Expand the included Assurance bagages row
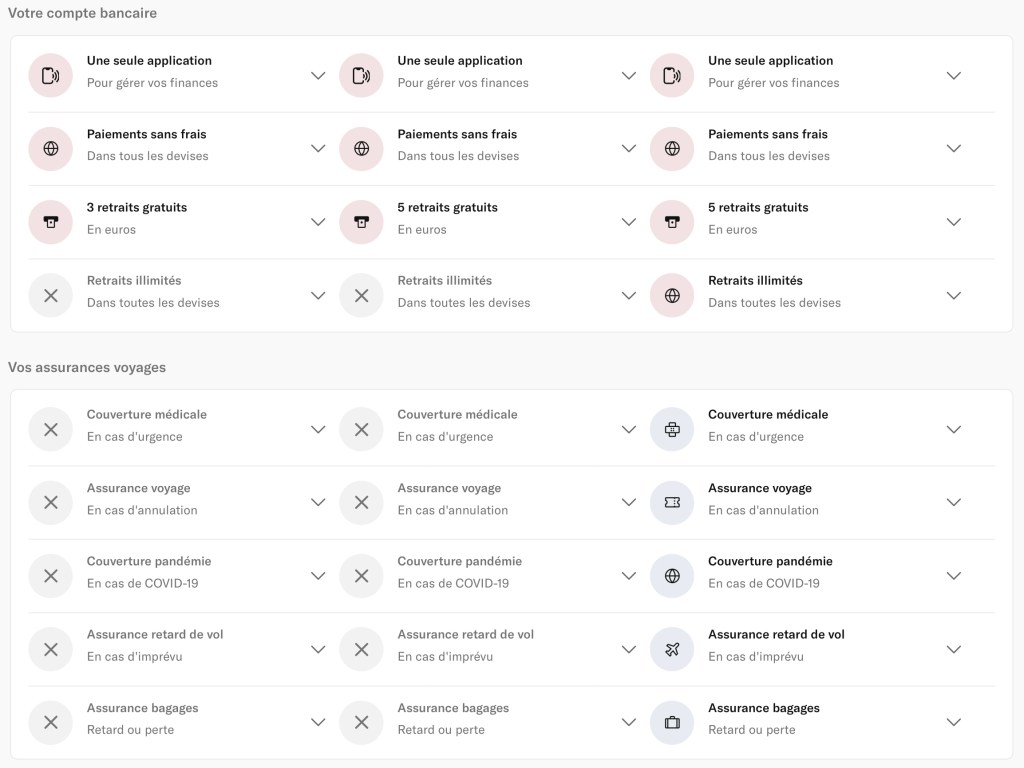This screenshot has height=768, width=1024. point(954,722)
